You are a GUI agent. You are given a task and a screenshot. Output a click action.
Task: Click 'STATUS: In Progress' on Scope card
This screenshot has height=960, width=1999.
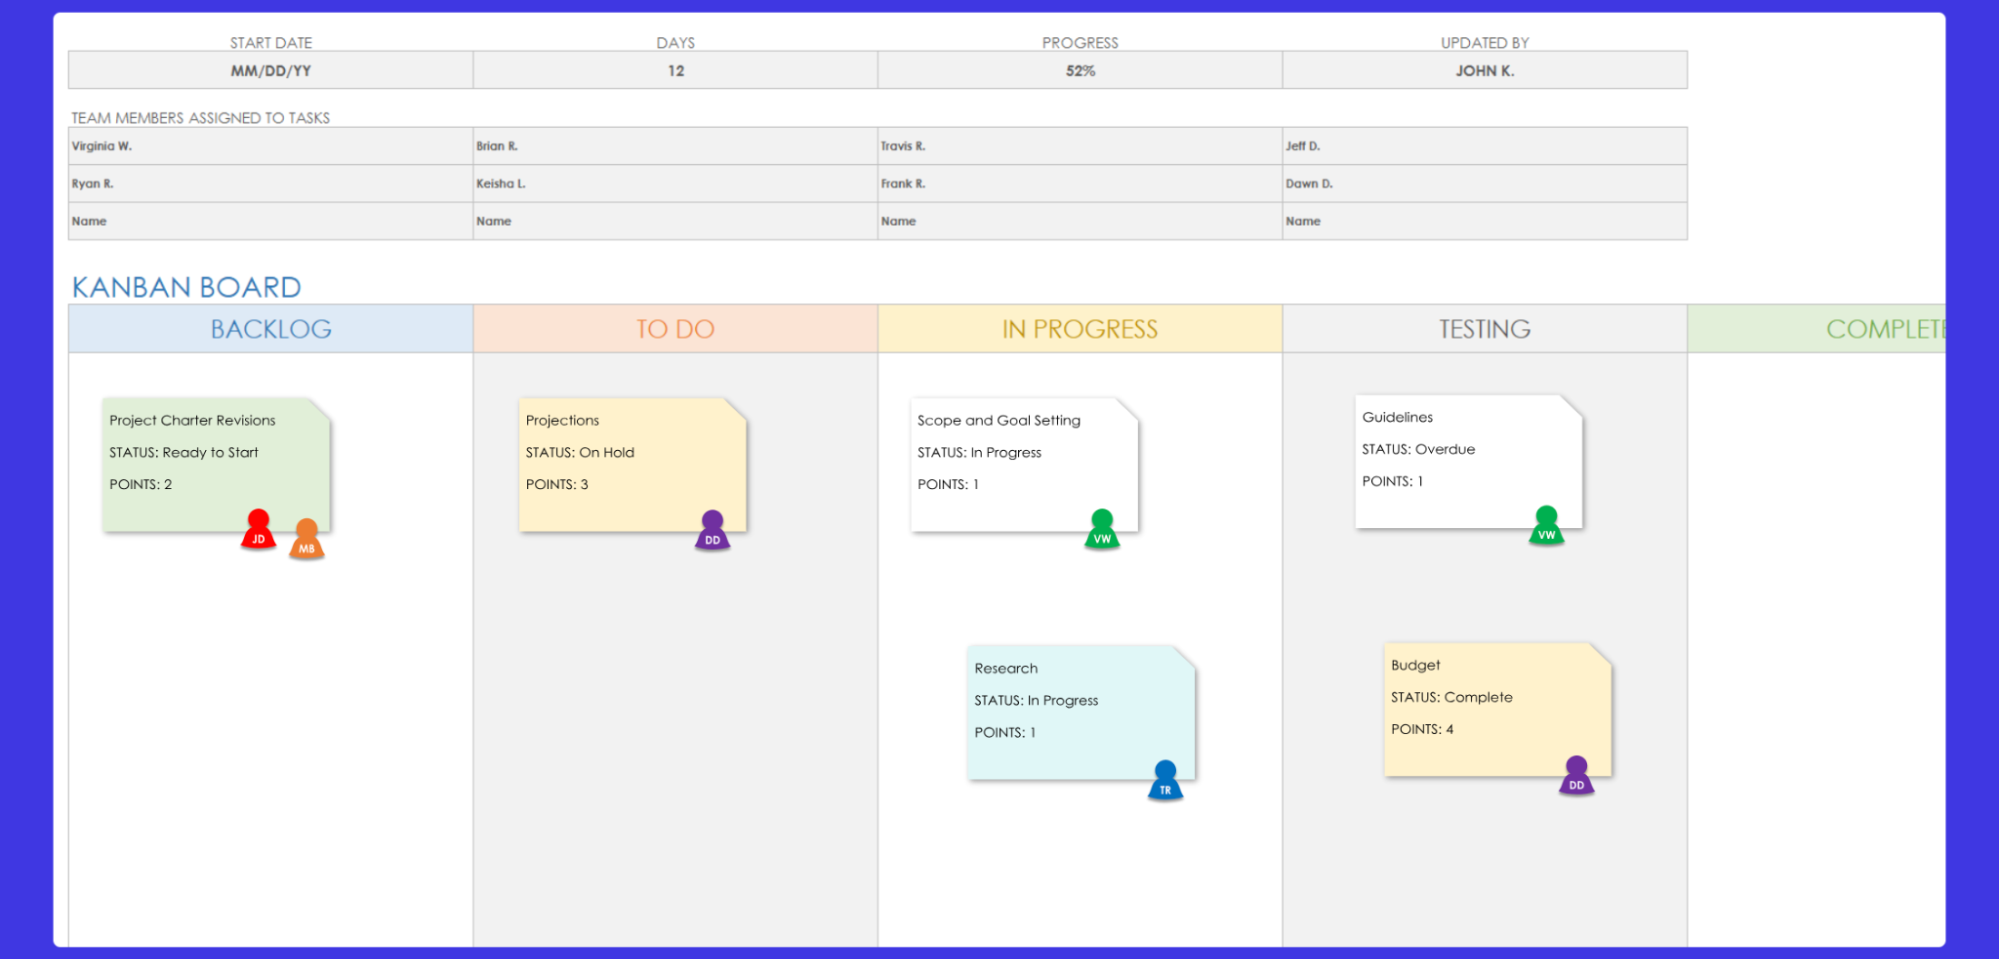click(x=979, y=452)
